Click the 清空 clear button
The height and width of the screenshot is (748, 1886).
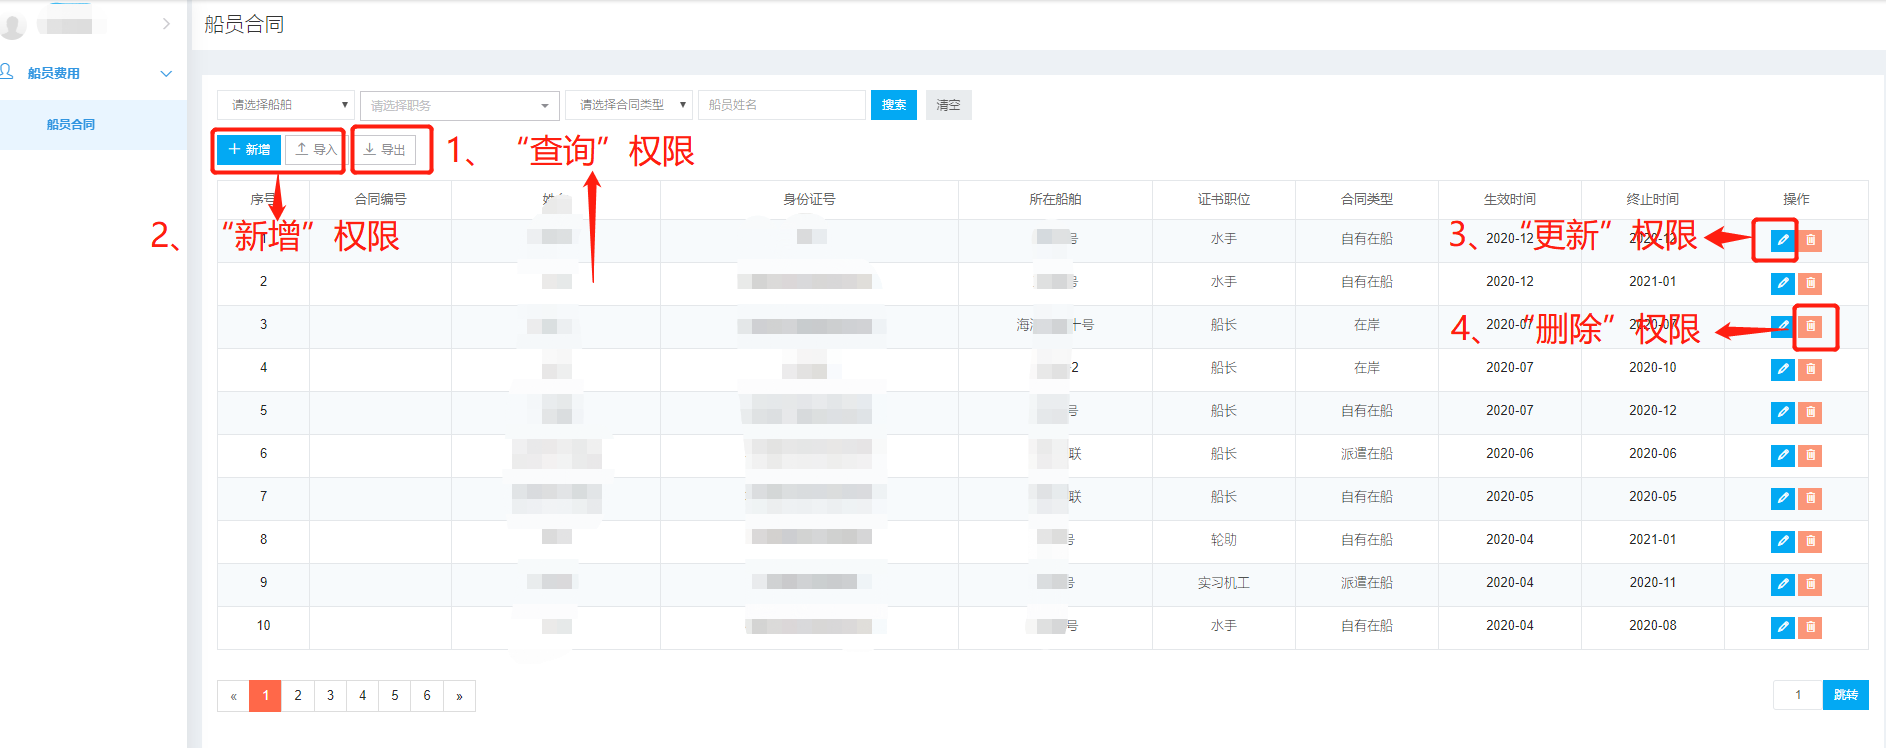[948, 104]
